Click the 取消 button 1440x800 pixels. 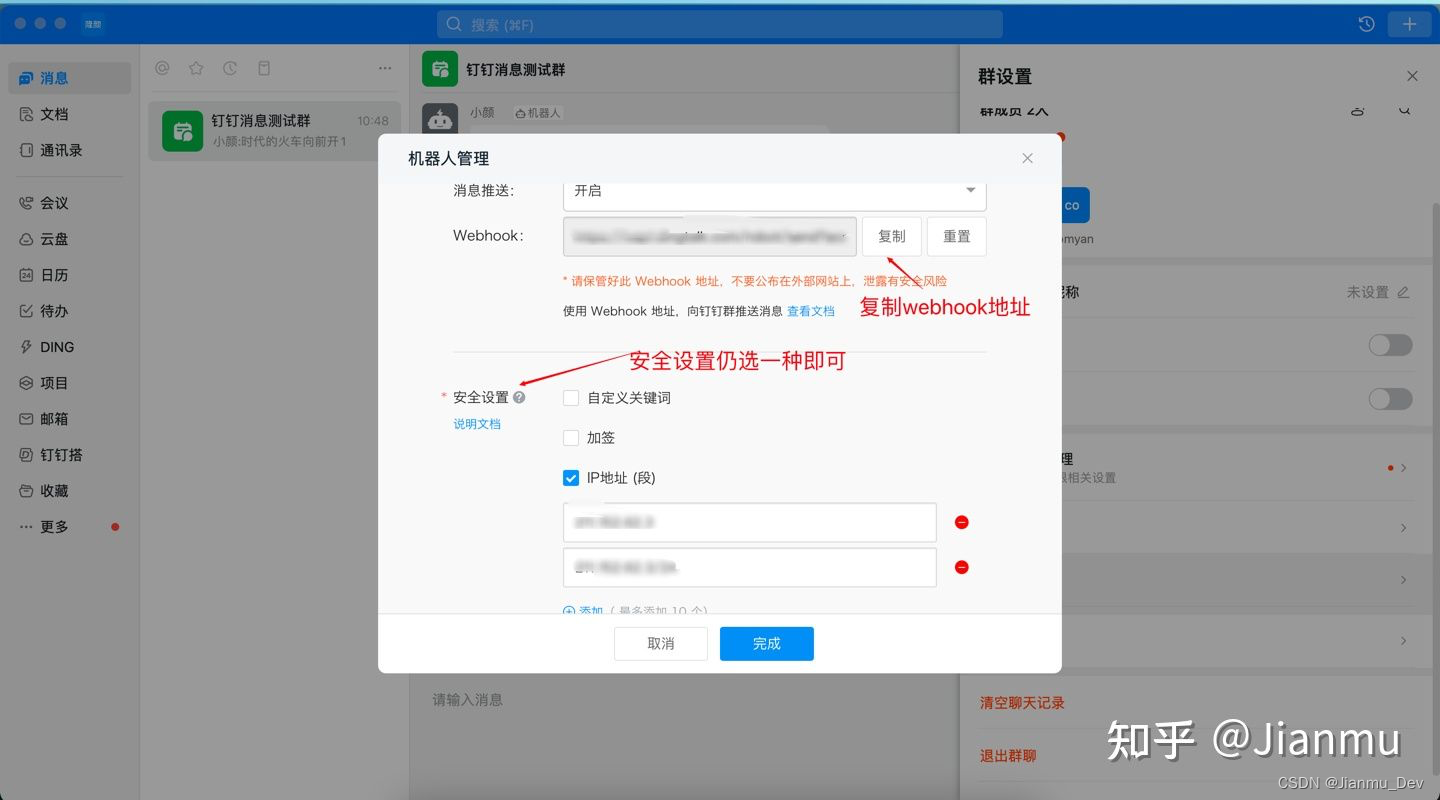pos(661,644)
